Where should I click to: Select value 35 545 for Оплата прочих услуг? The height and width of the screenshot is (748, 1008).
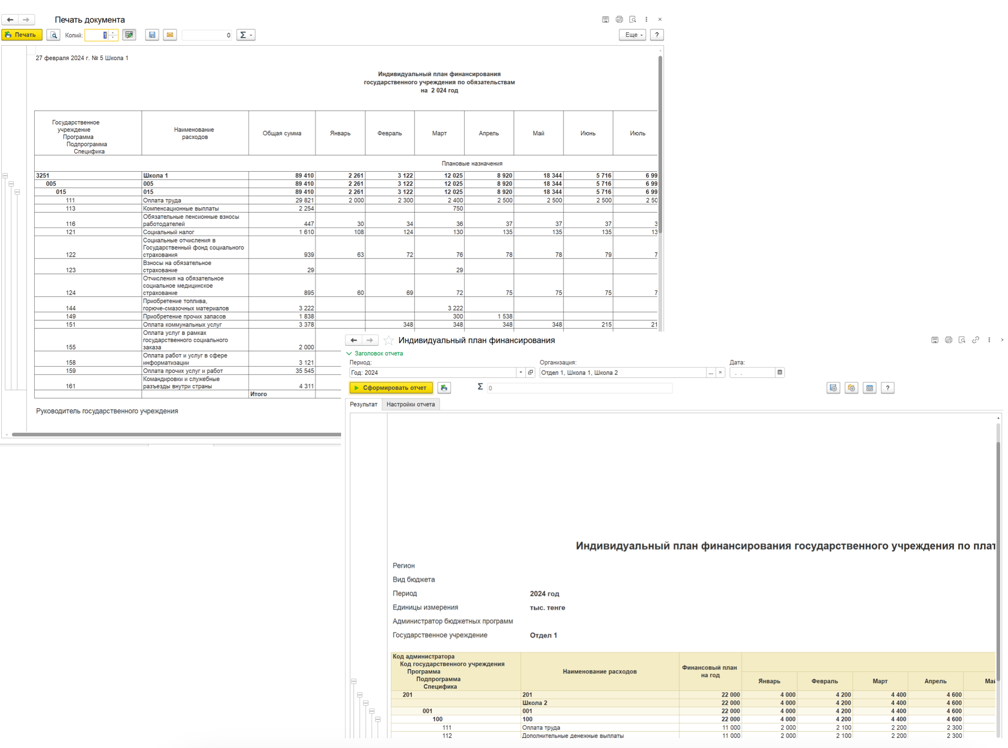[282, 371]
